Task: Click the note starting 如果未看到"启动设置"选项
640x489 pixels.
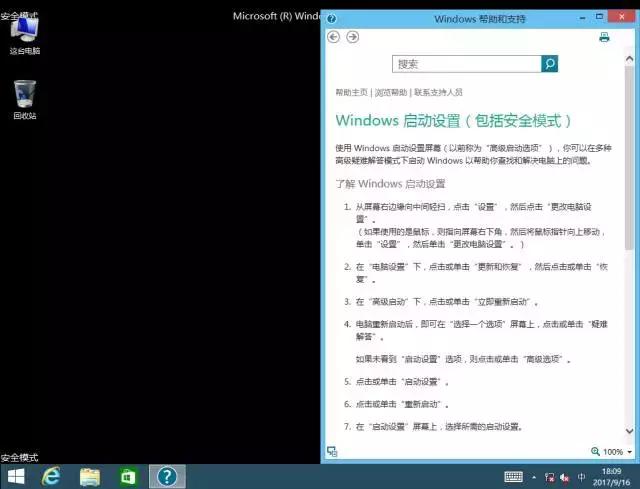Action: (463, 359)
